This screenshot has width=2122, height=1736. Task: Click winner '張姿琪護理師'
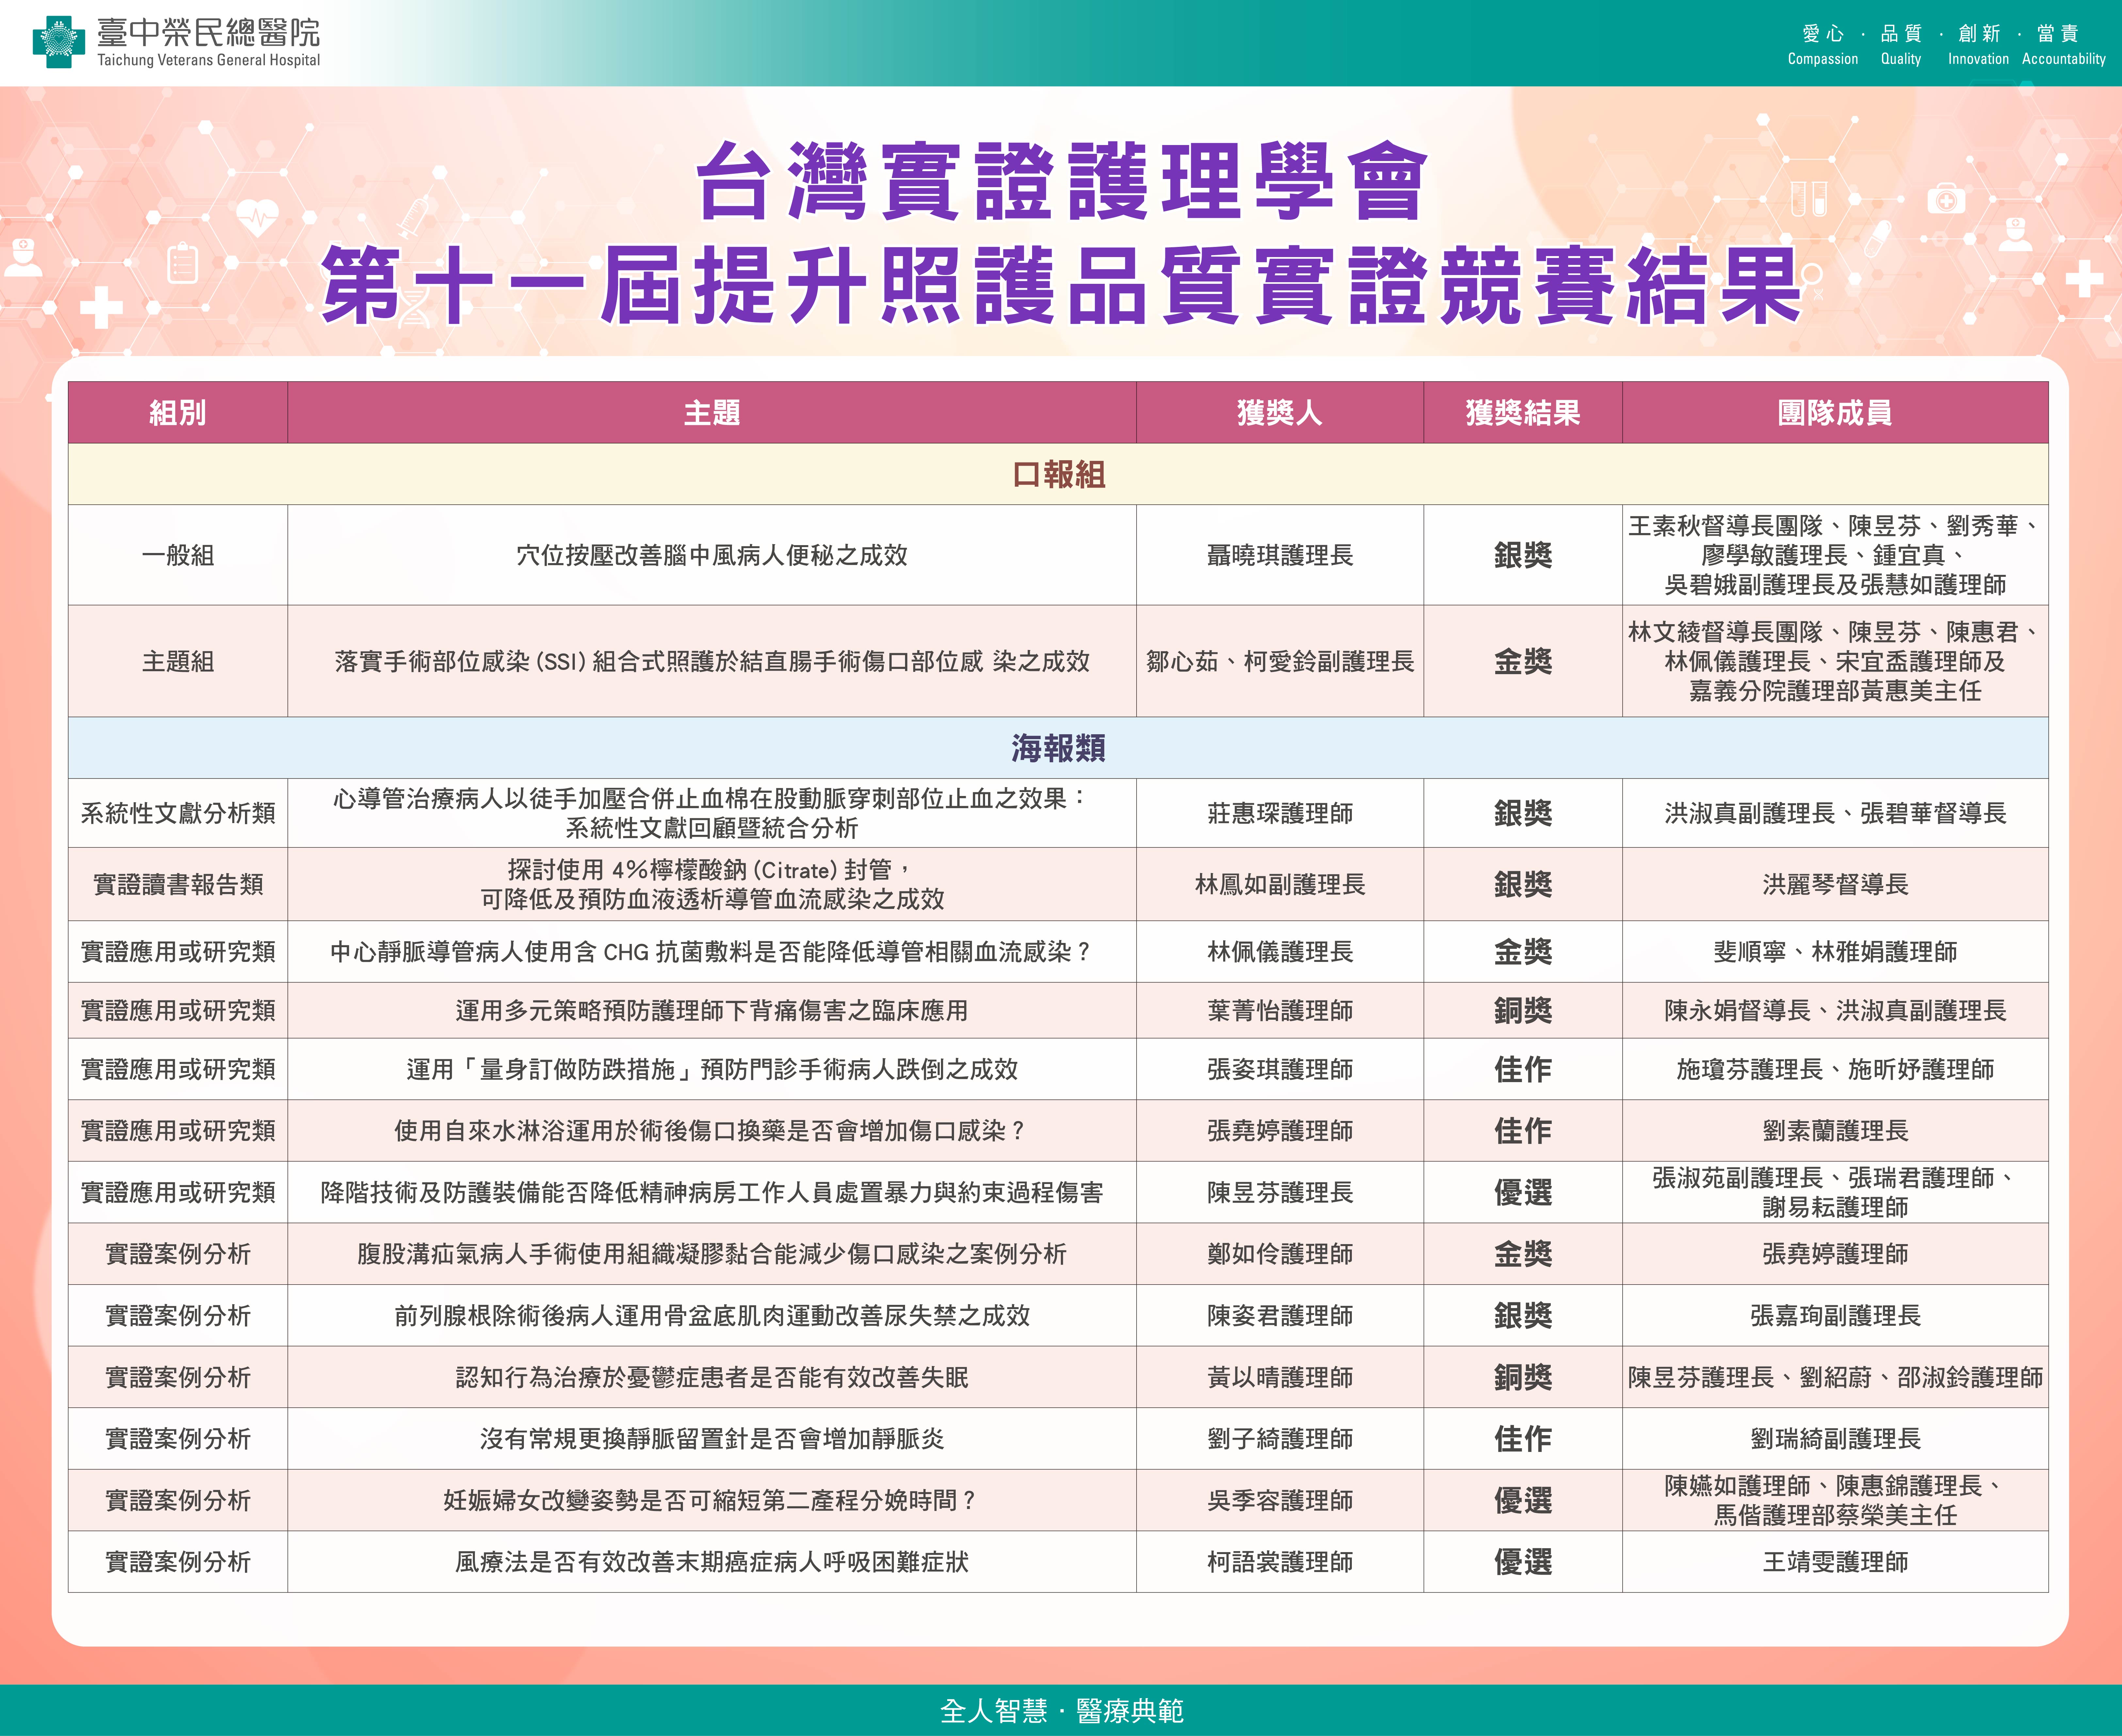pos(1280,1069)
